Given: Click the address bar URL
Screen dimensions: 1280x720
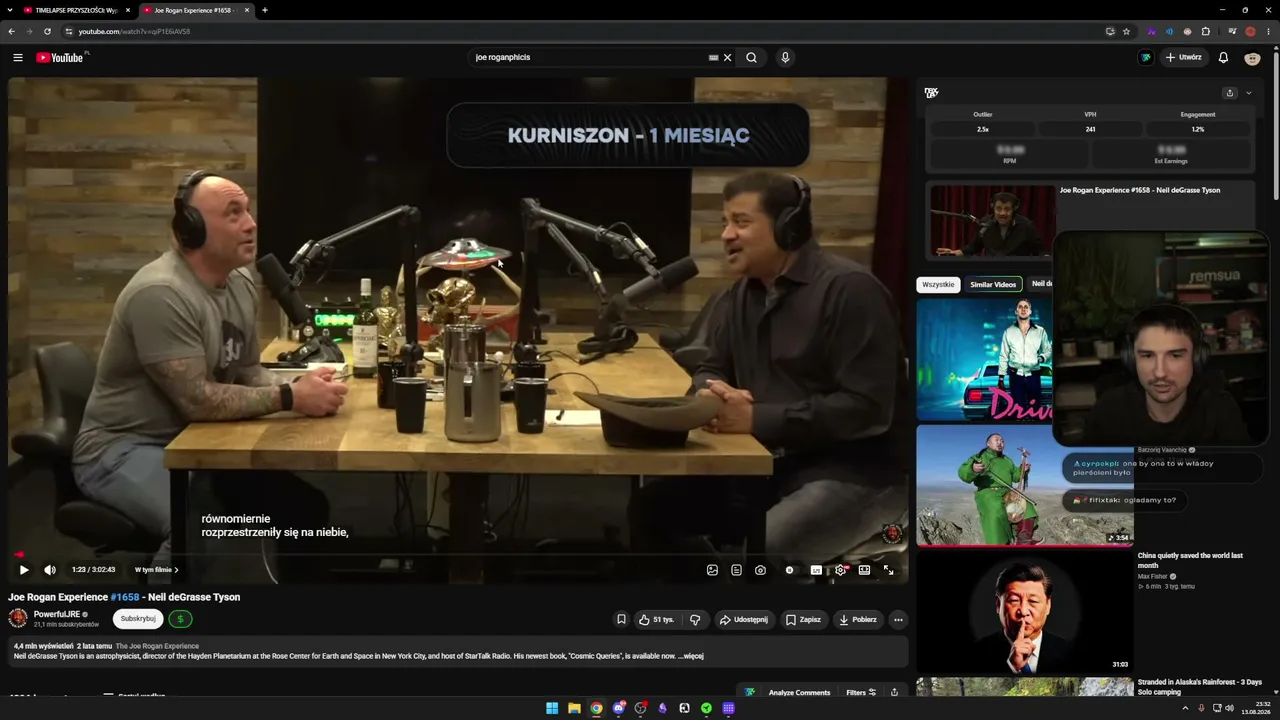Looking at the screenshot, I should pos(134,31).
